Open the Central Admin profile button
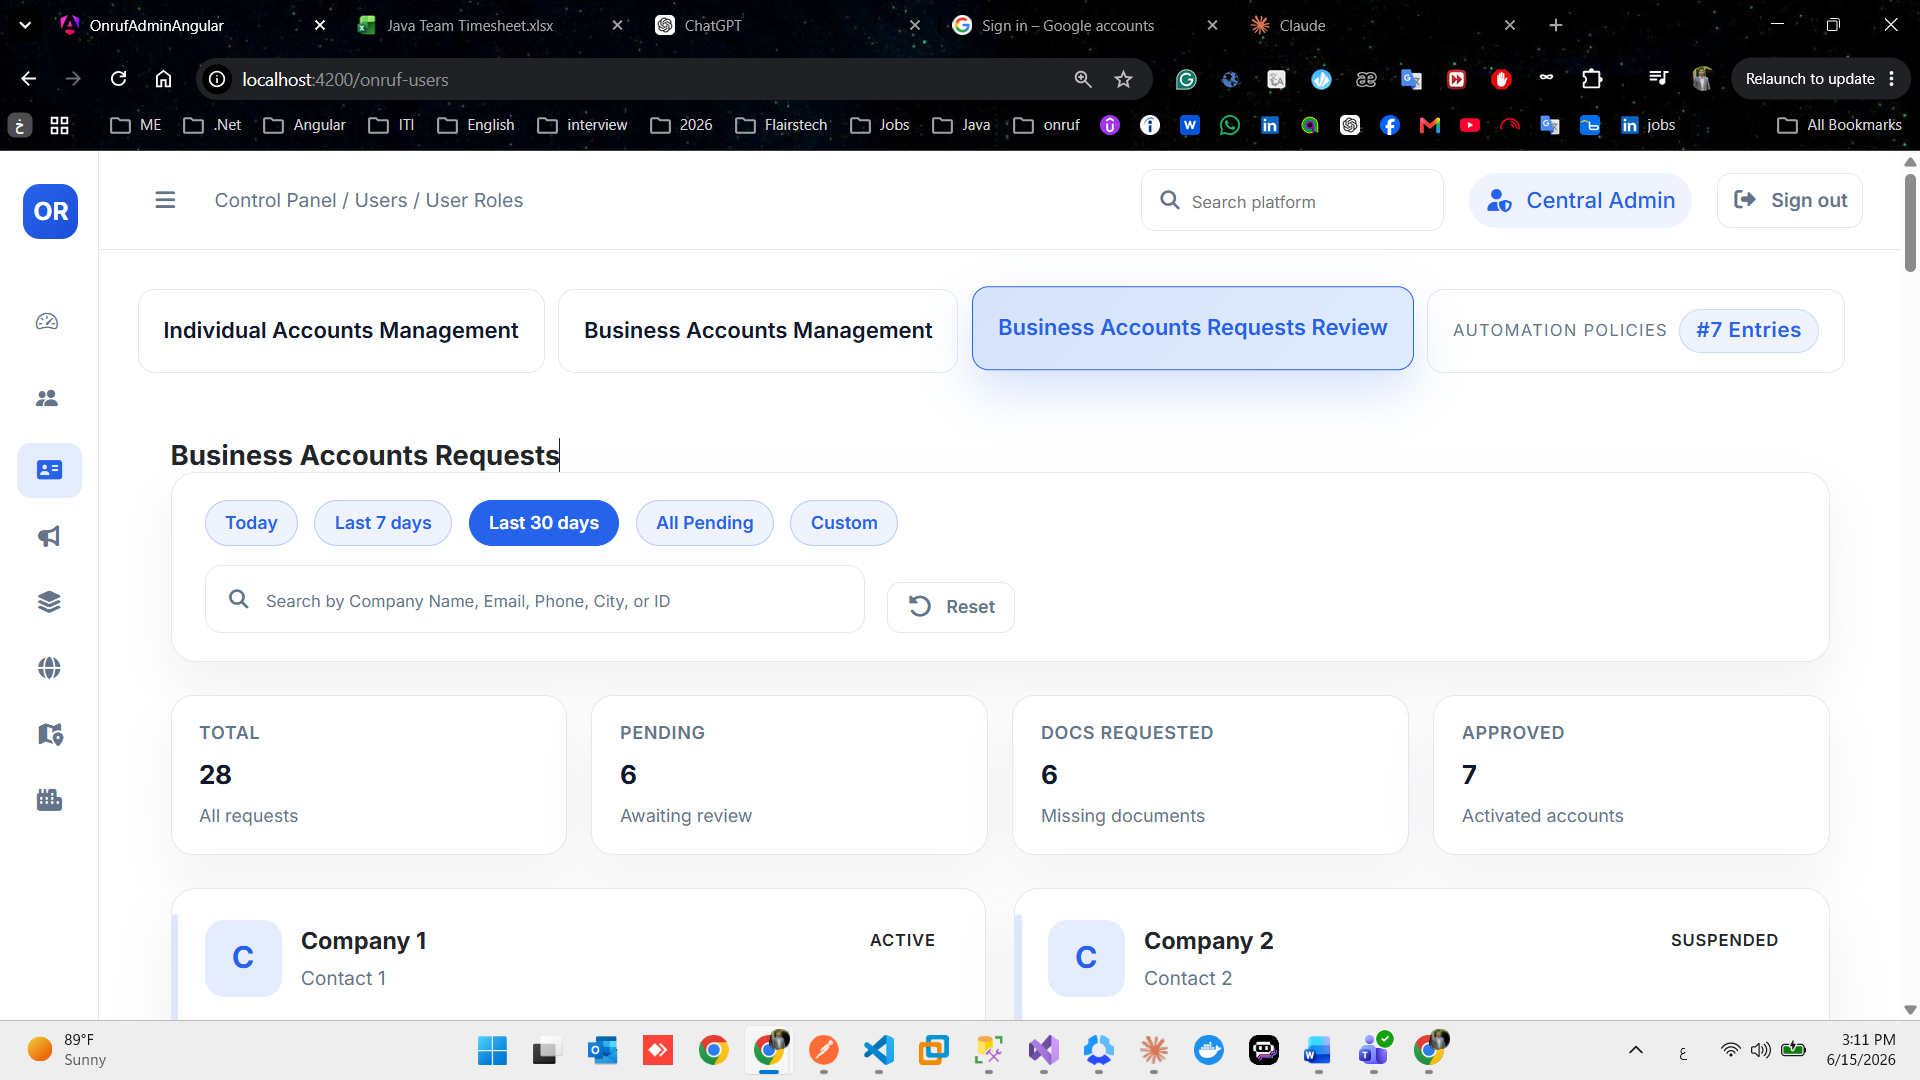 coord(1580,200)
